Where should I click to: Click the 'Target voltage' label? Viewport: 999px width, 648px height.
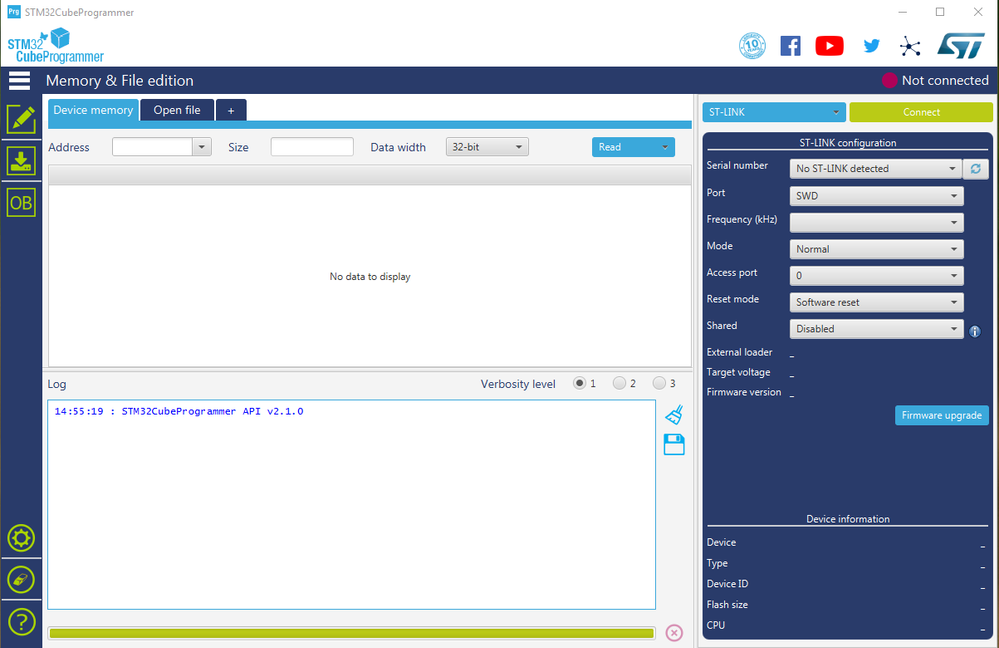pyautogui.click(x=738, y=372)
